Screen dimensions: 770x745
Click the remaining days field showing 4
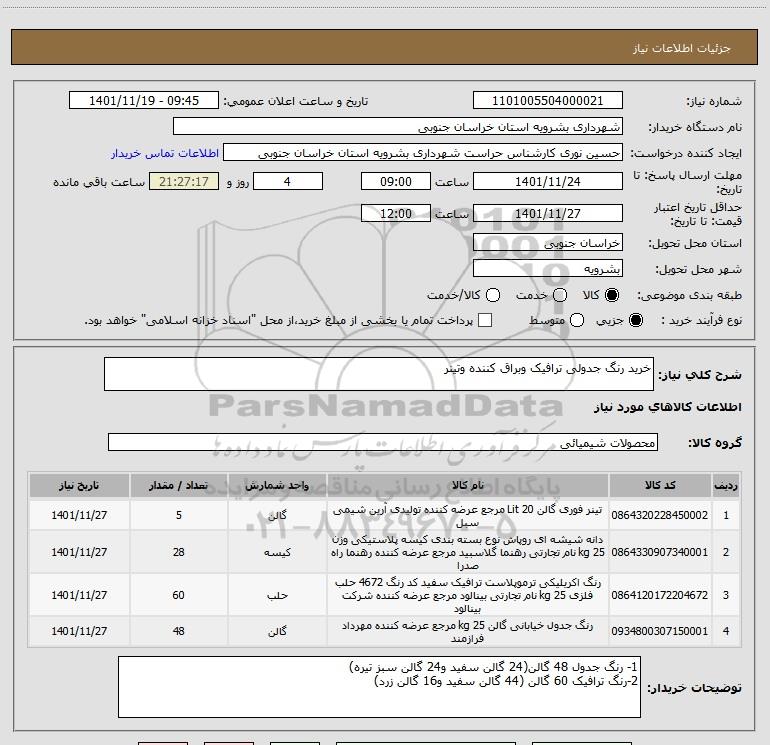point(288,181)
